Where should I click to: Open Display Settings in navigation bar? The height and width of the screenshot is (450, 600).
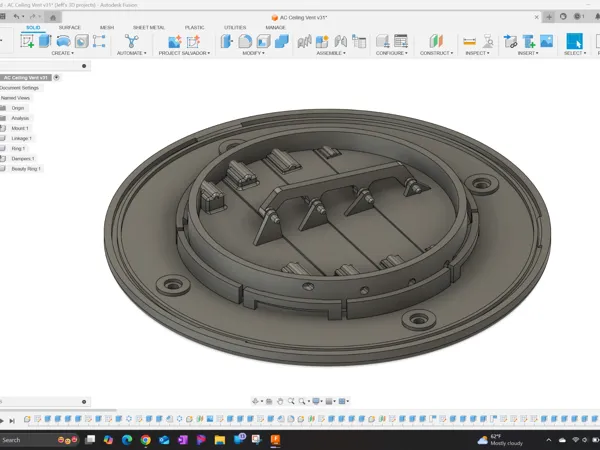click(x=317, y=401)
